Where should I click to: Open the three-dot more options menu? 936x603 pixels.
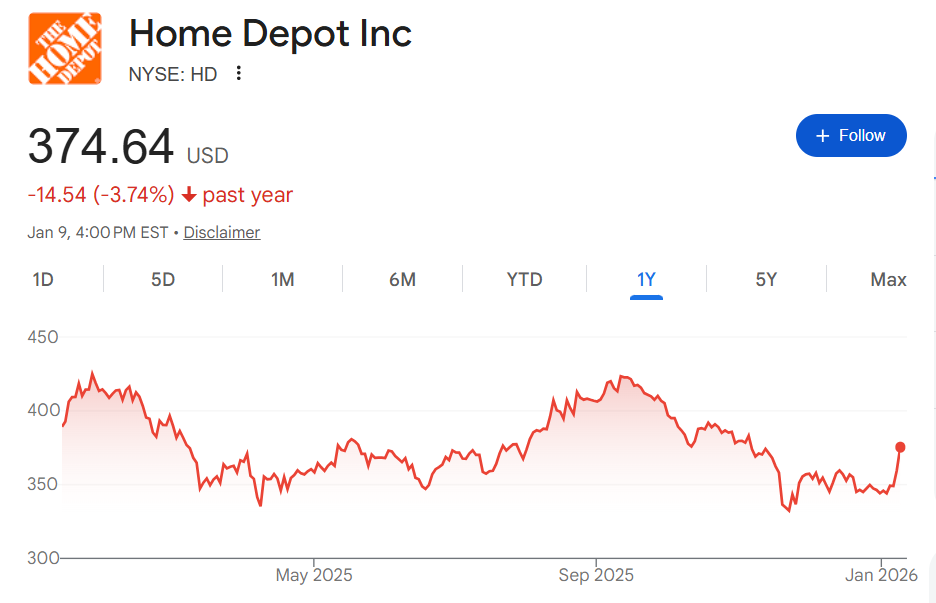238,73
